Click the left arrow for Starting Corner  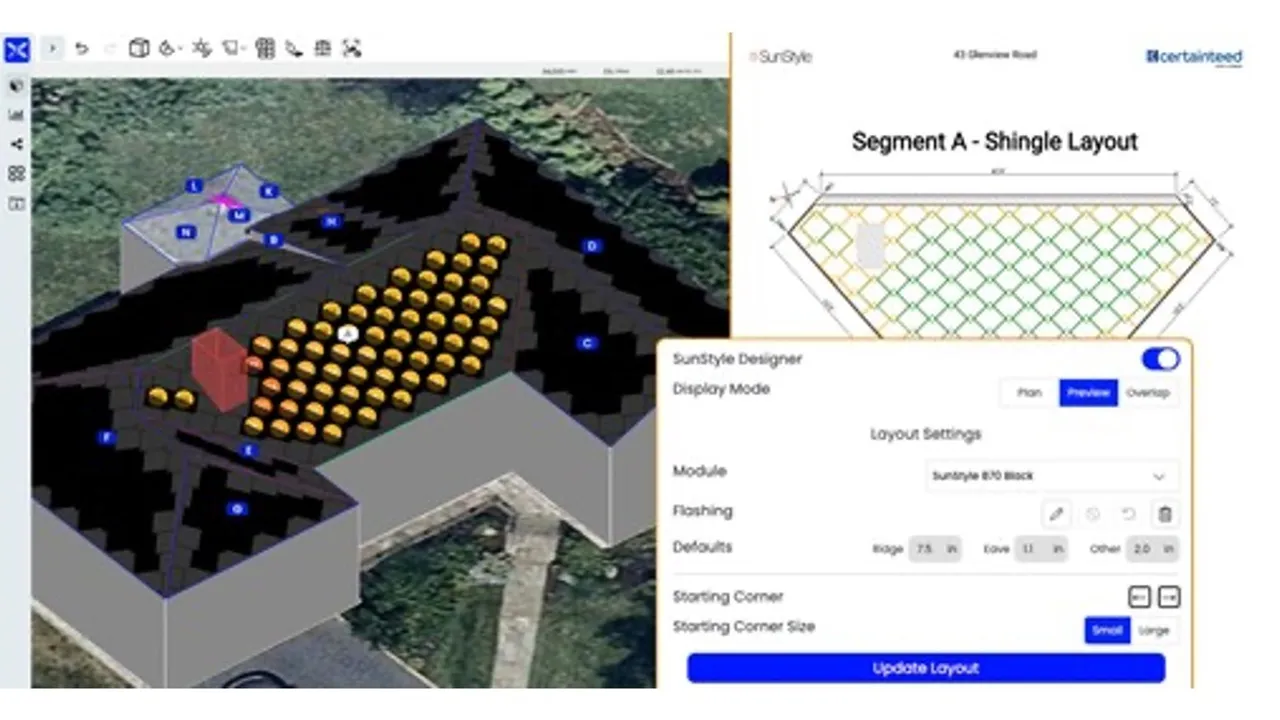[1139, 597]
